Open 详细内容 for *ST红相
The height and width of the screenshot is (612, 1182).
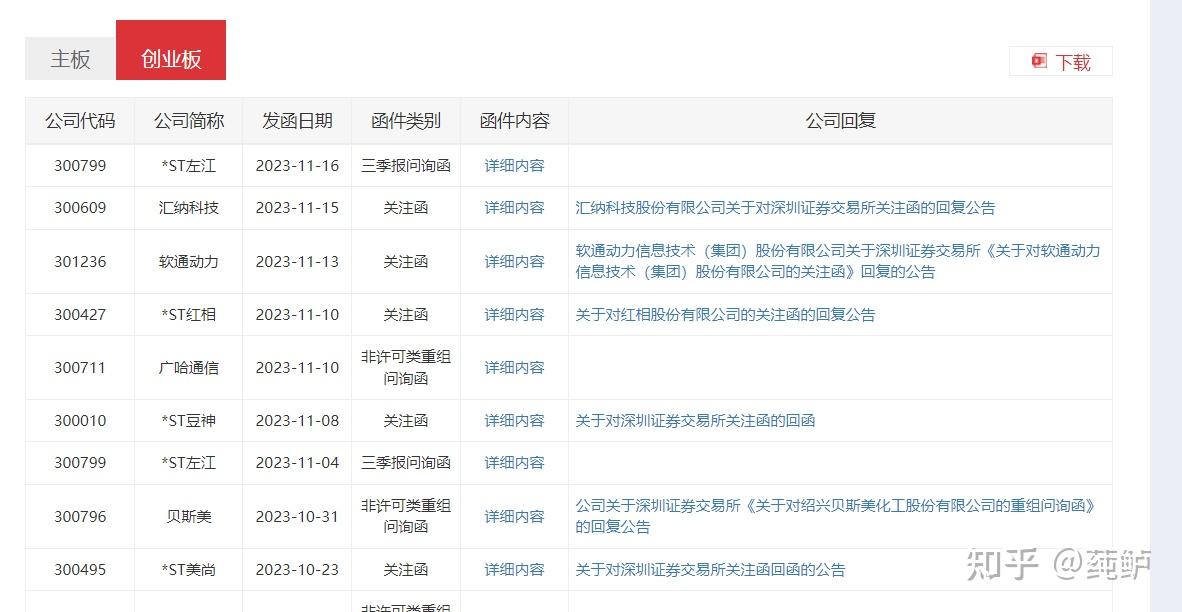click(x=514, y=315)
